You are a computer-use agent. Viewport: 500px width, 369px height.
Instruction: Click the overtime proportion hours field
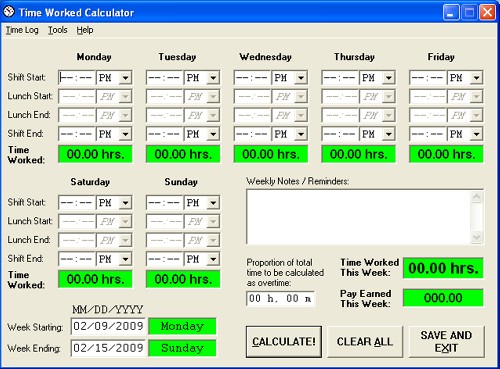coord(280,299)
